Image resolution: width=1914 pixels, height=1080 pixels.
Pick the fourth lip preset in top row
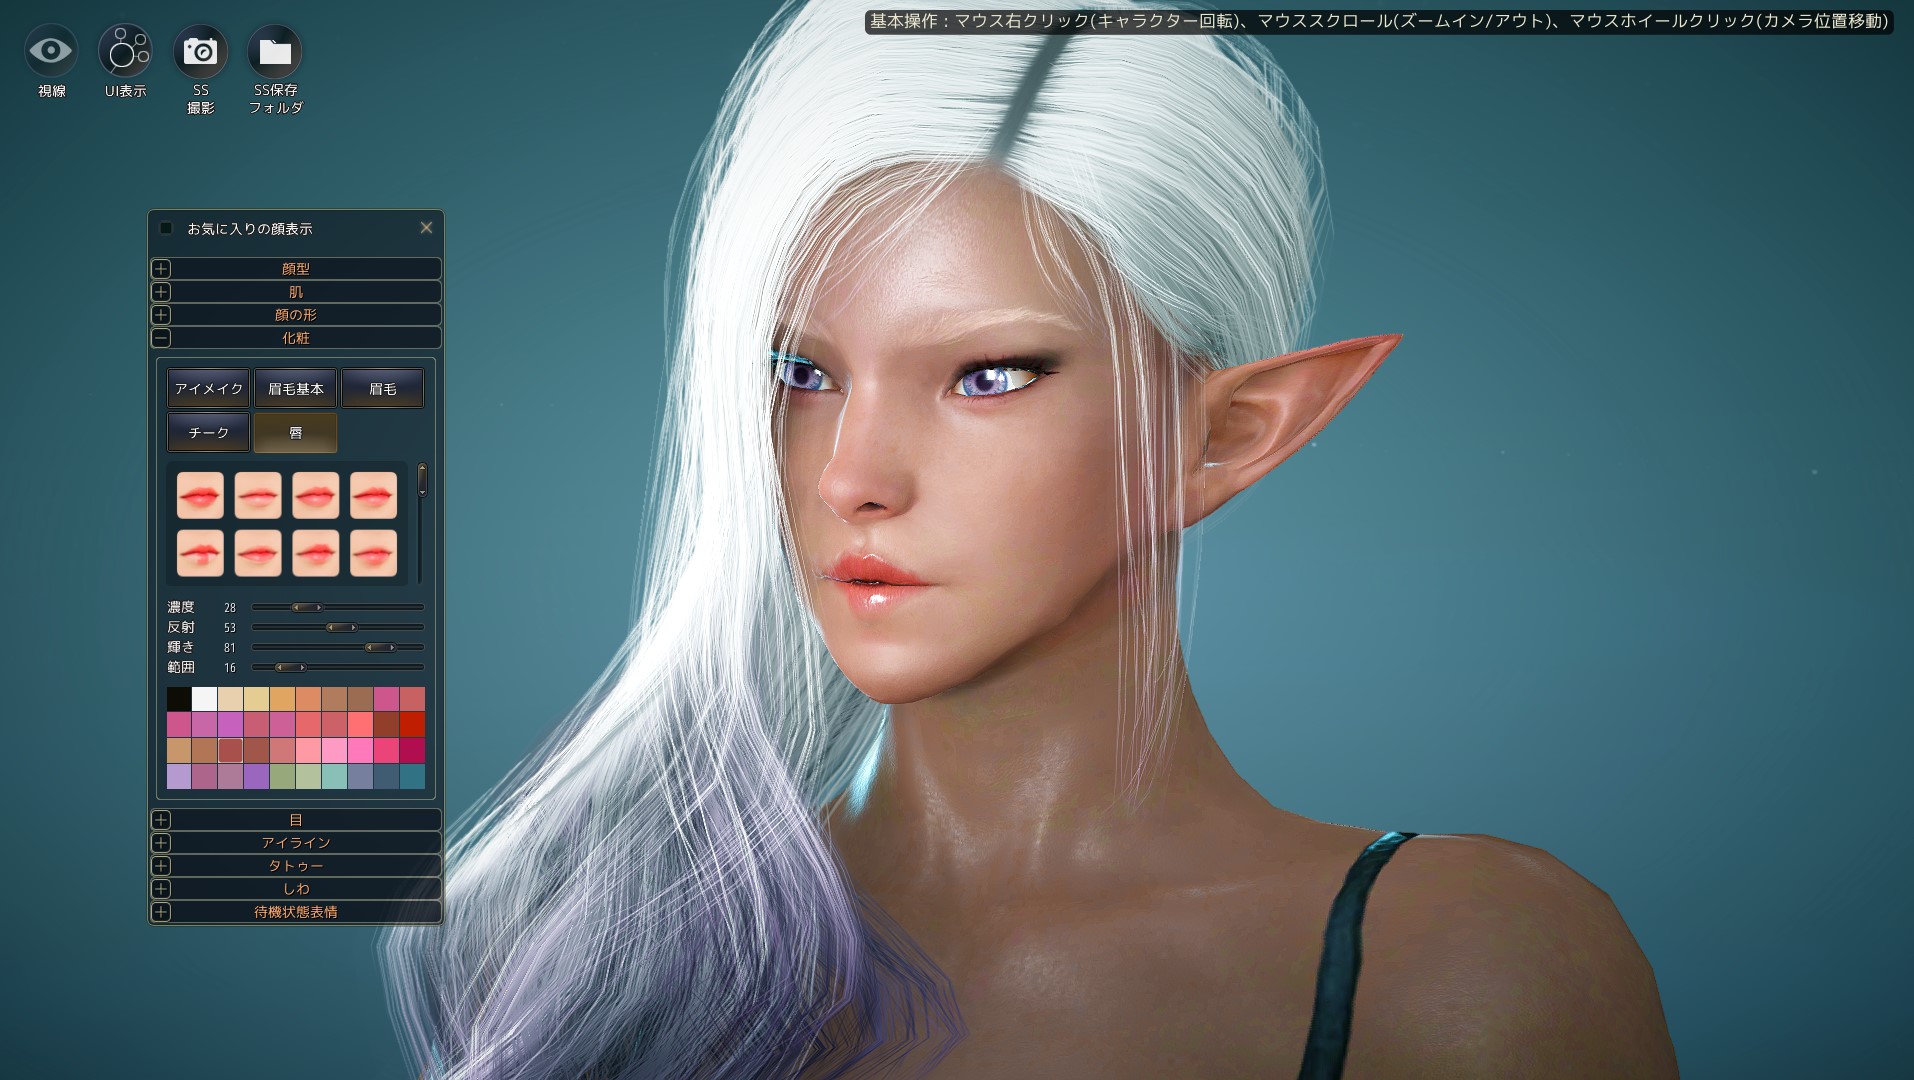[374, 495]
